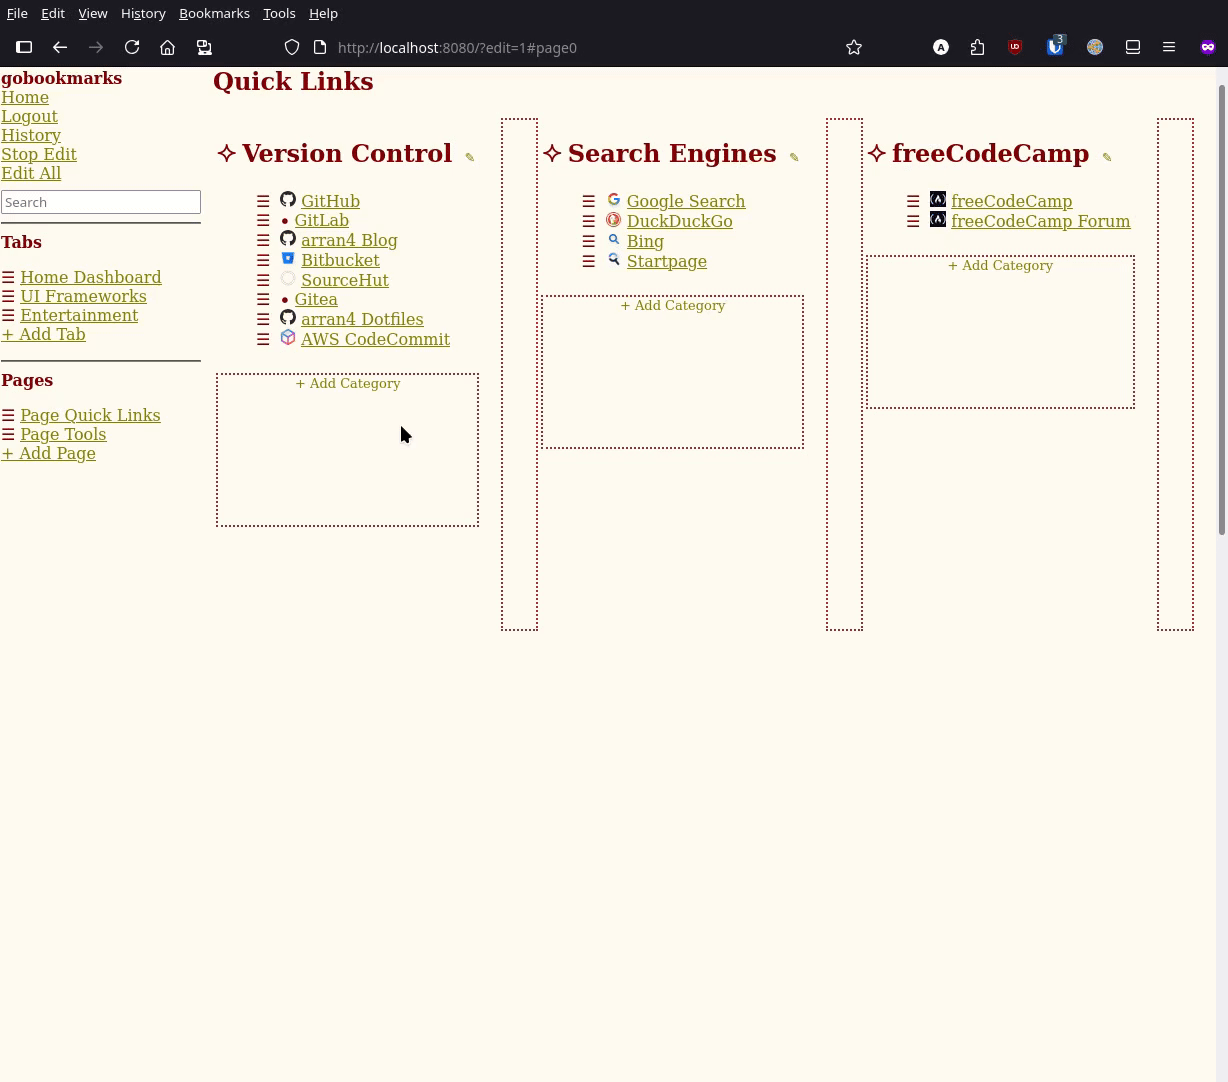The height and width of the screenshot is (1082, 1228).
Task: Click the drag handle beside GitLab
Action: (263, 220)
